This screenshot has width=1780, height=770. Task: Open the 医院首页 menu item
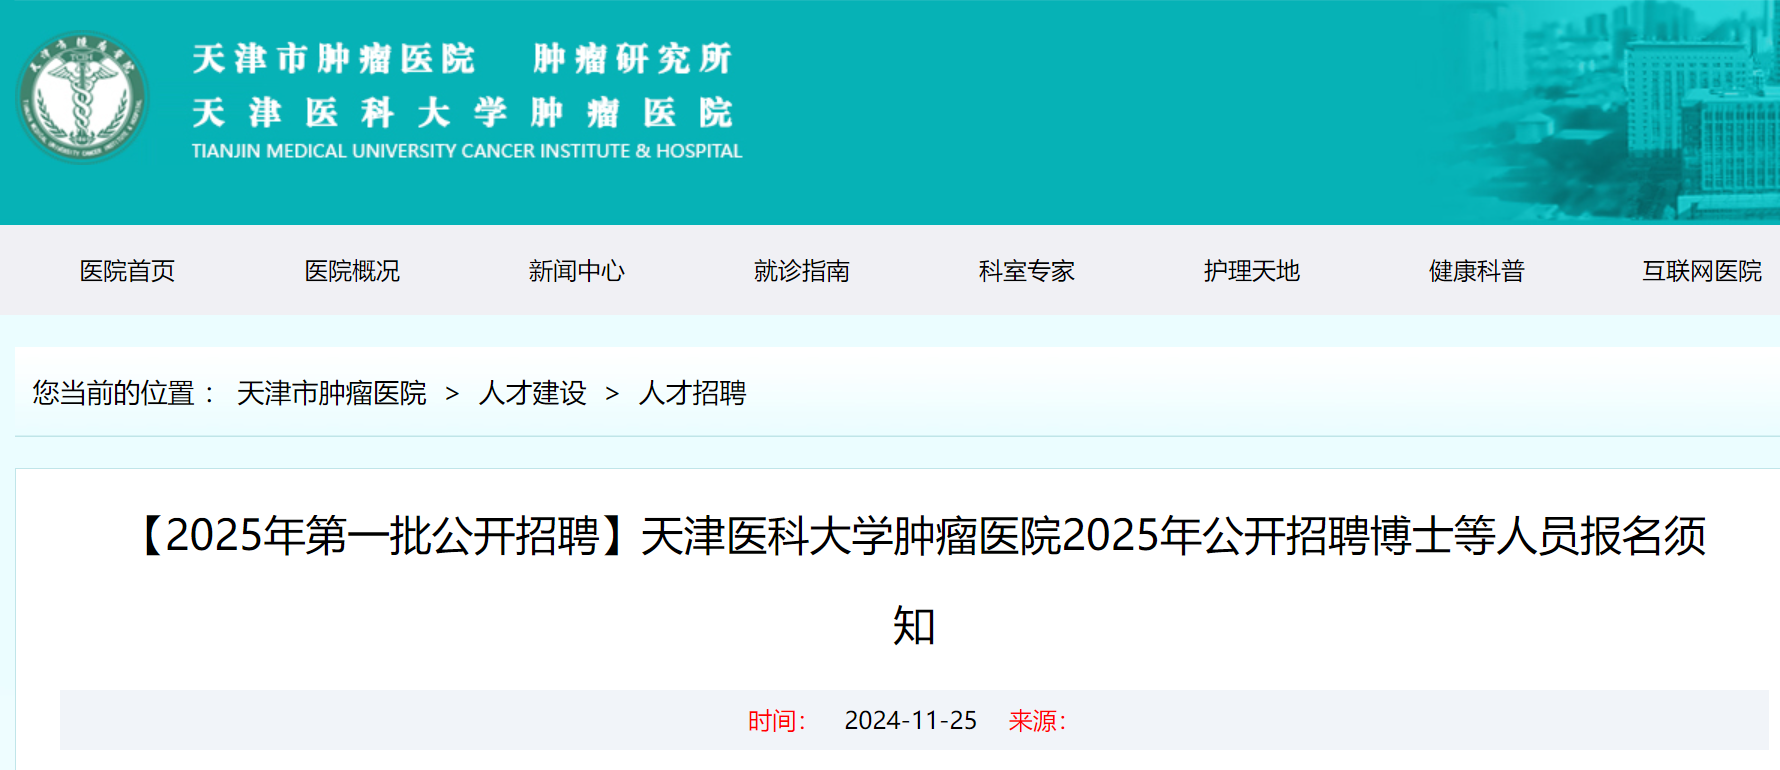(127, 271)
